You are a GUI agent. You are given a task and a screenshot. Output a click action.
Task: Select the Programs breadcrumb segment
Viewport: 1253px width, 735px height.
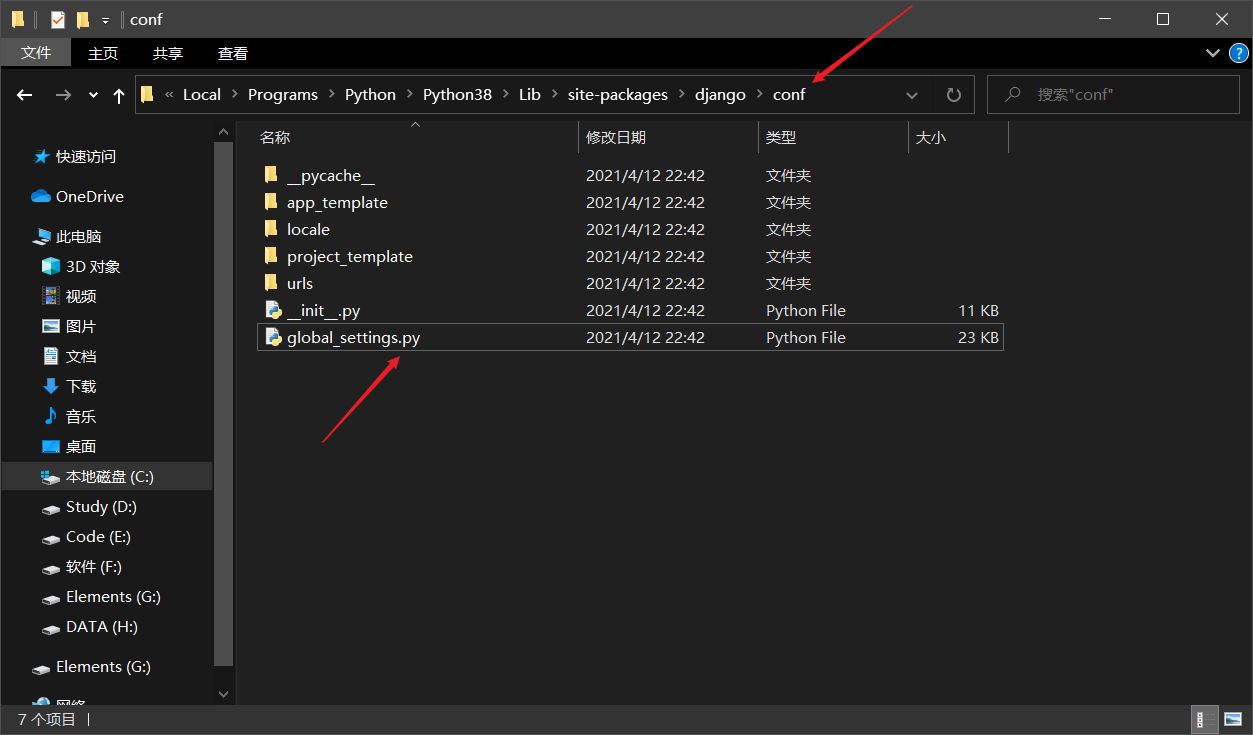(283, 95)
